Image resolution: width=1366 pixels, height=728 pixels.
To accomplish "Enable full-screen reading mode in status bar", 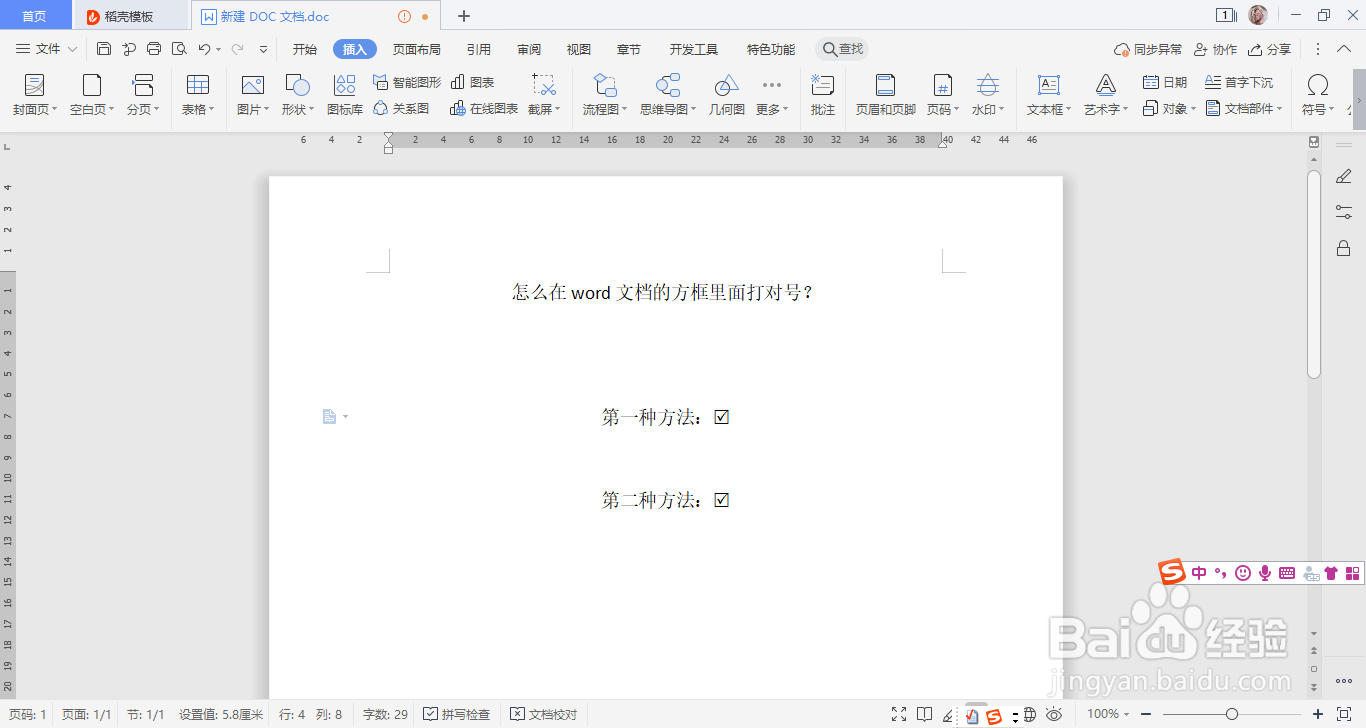I will point(897,714).
